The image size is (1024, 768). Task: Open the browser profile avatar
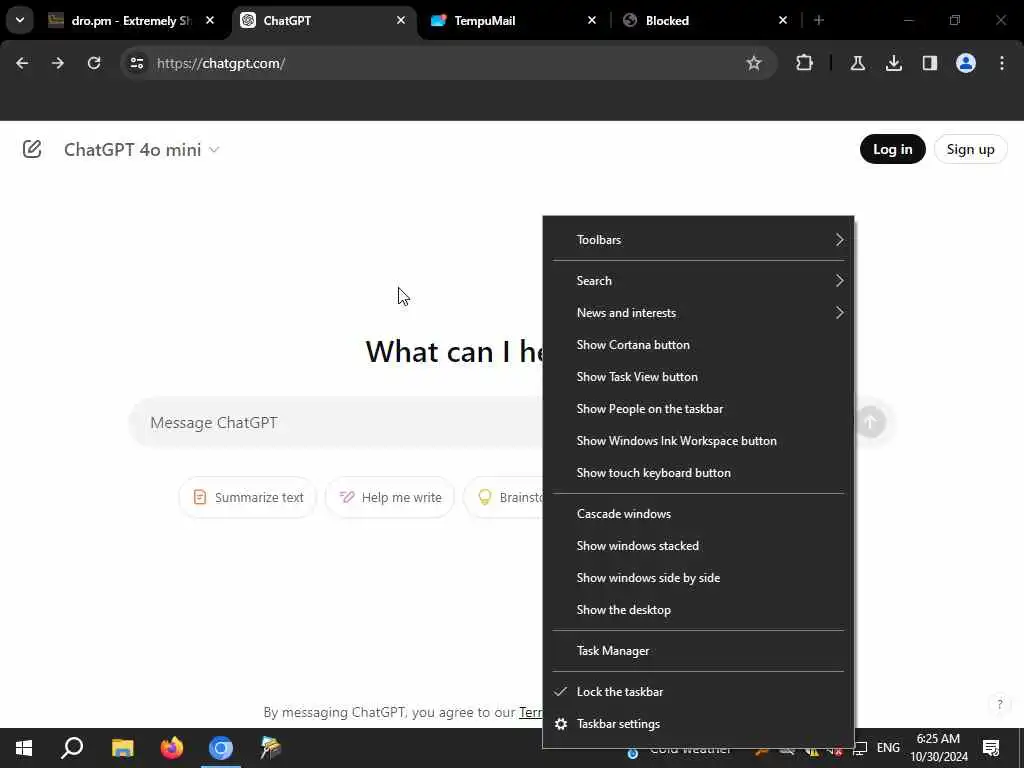(x=965, y=63)
